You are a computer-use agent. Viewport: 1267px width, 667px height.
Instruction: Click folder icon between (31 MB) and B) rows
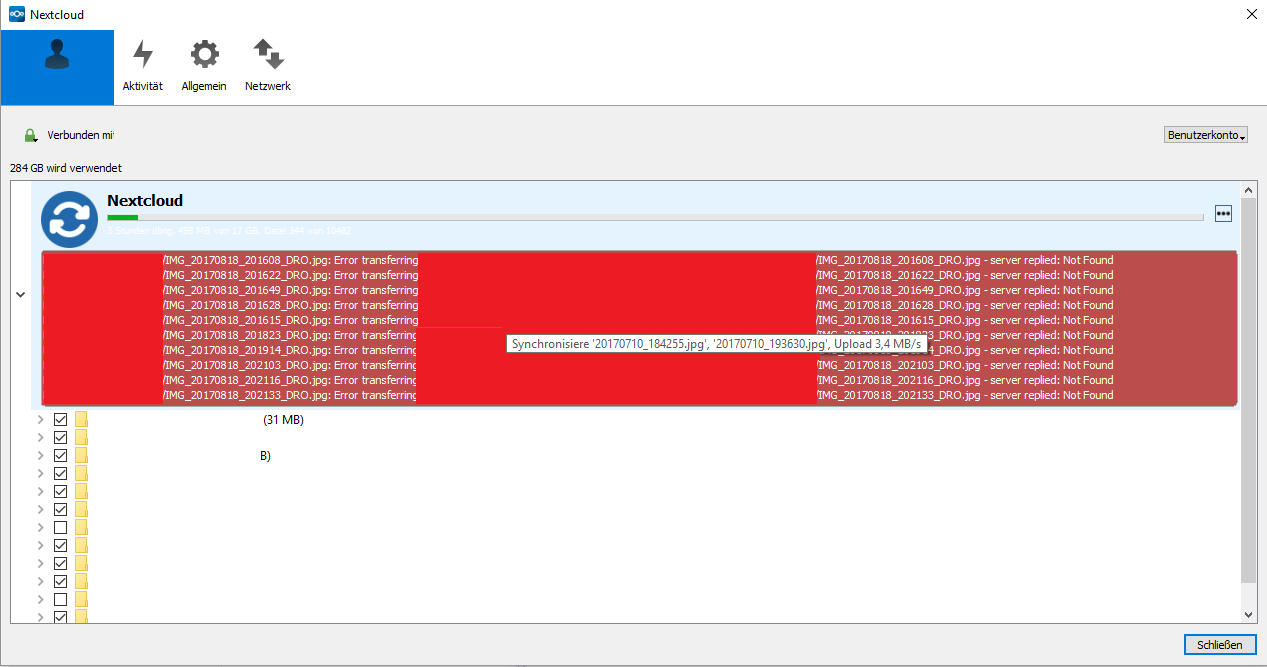(x=82, y=438)
